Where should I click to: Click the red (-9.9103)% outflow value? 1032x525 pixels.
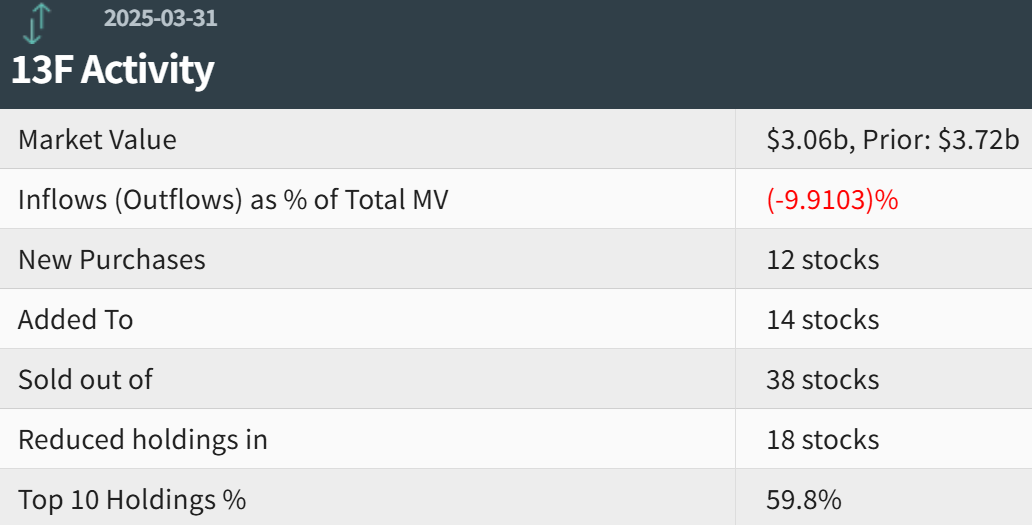pyautogui.click(x=832, y=200)
